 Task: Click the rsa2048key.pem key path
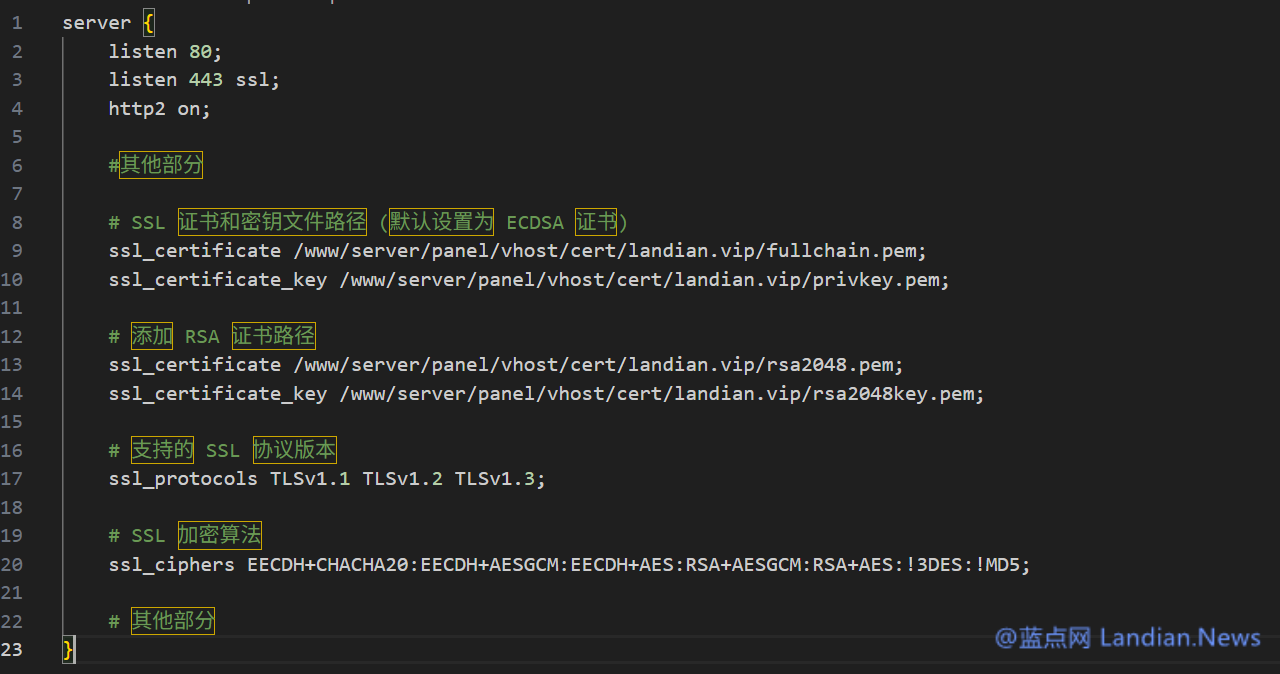point(661,393)
